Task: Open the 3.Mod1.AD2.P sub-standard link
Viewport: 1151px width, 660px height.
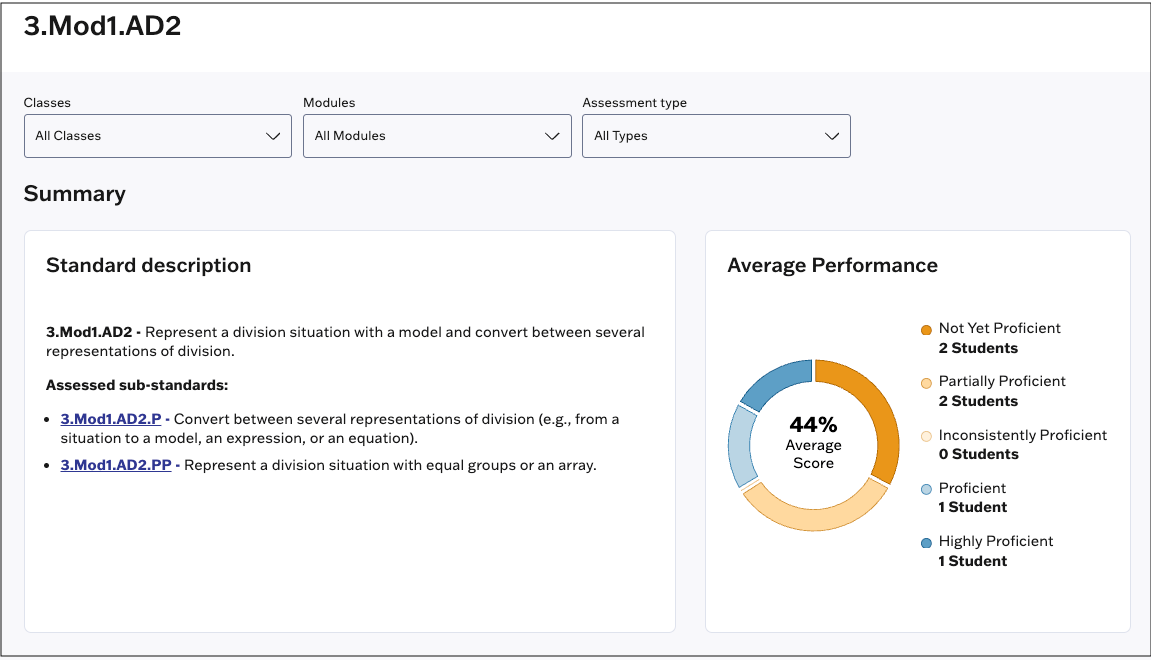Action: (111, 419)
